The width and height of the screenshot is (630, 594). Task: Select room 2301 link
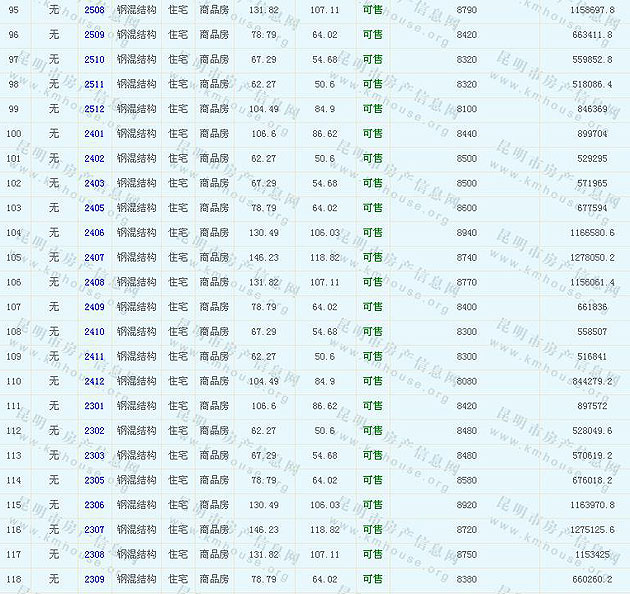tap(94, 406)
